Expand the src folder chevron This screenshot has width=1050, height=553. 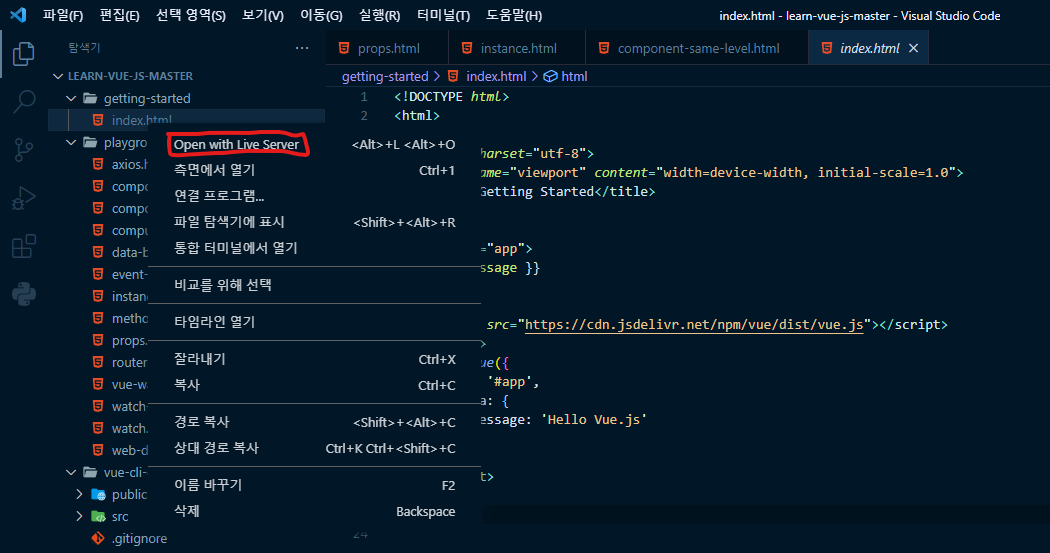[80, 516]
